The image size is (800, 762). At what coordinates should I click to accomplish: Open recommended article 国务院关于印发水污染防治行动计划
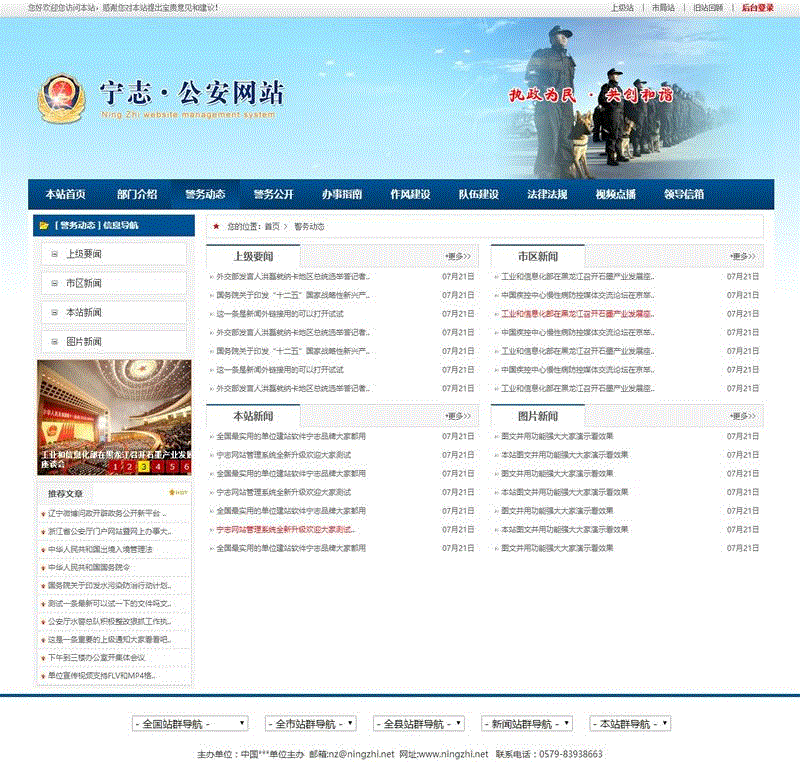pos(110,586)
